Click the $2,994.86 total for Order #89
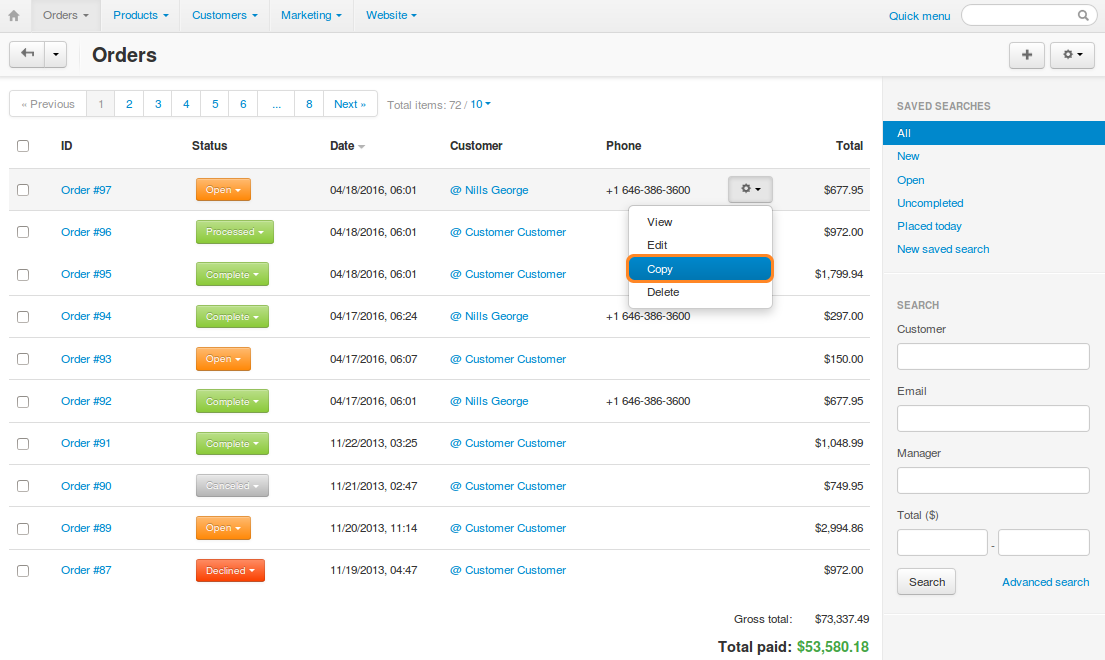The image size is (1105, 660). pos(839,528)
